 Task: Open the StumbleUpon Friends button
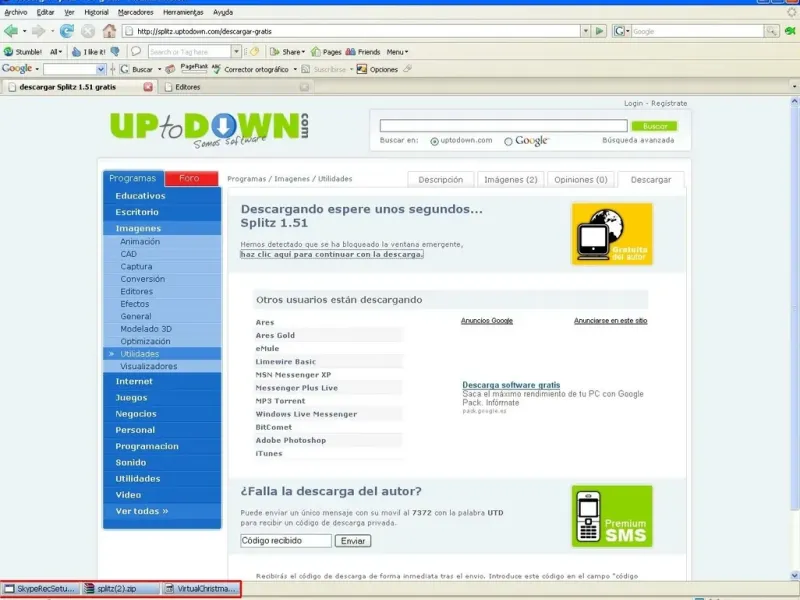click(363, 52)
